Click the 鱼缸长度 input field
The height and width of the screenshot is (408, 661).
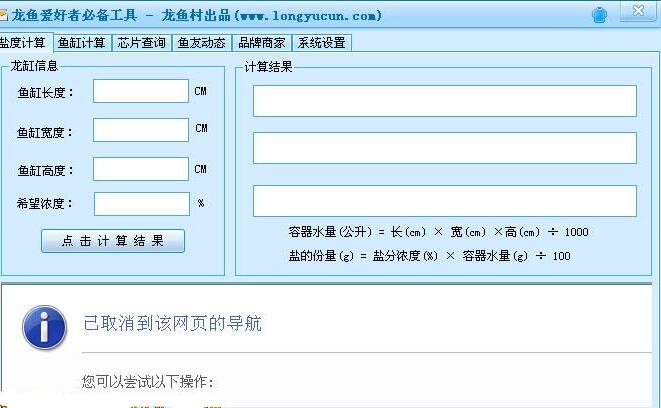pyautogui.click(x=141, y=91)
